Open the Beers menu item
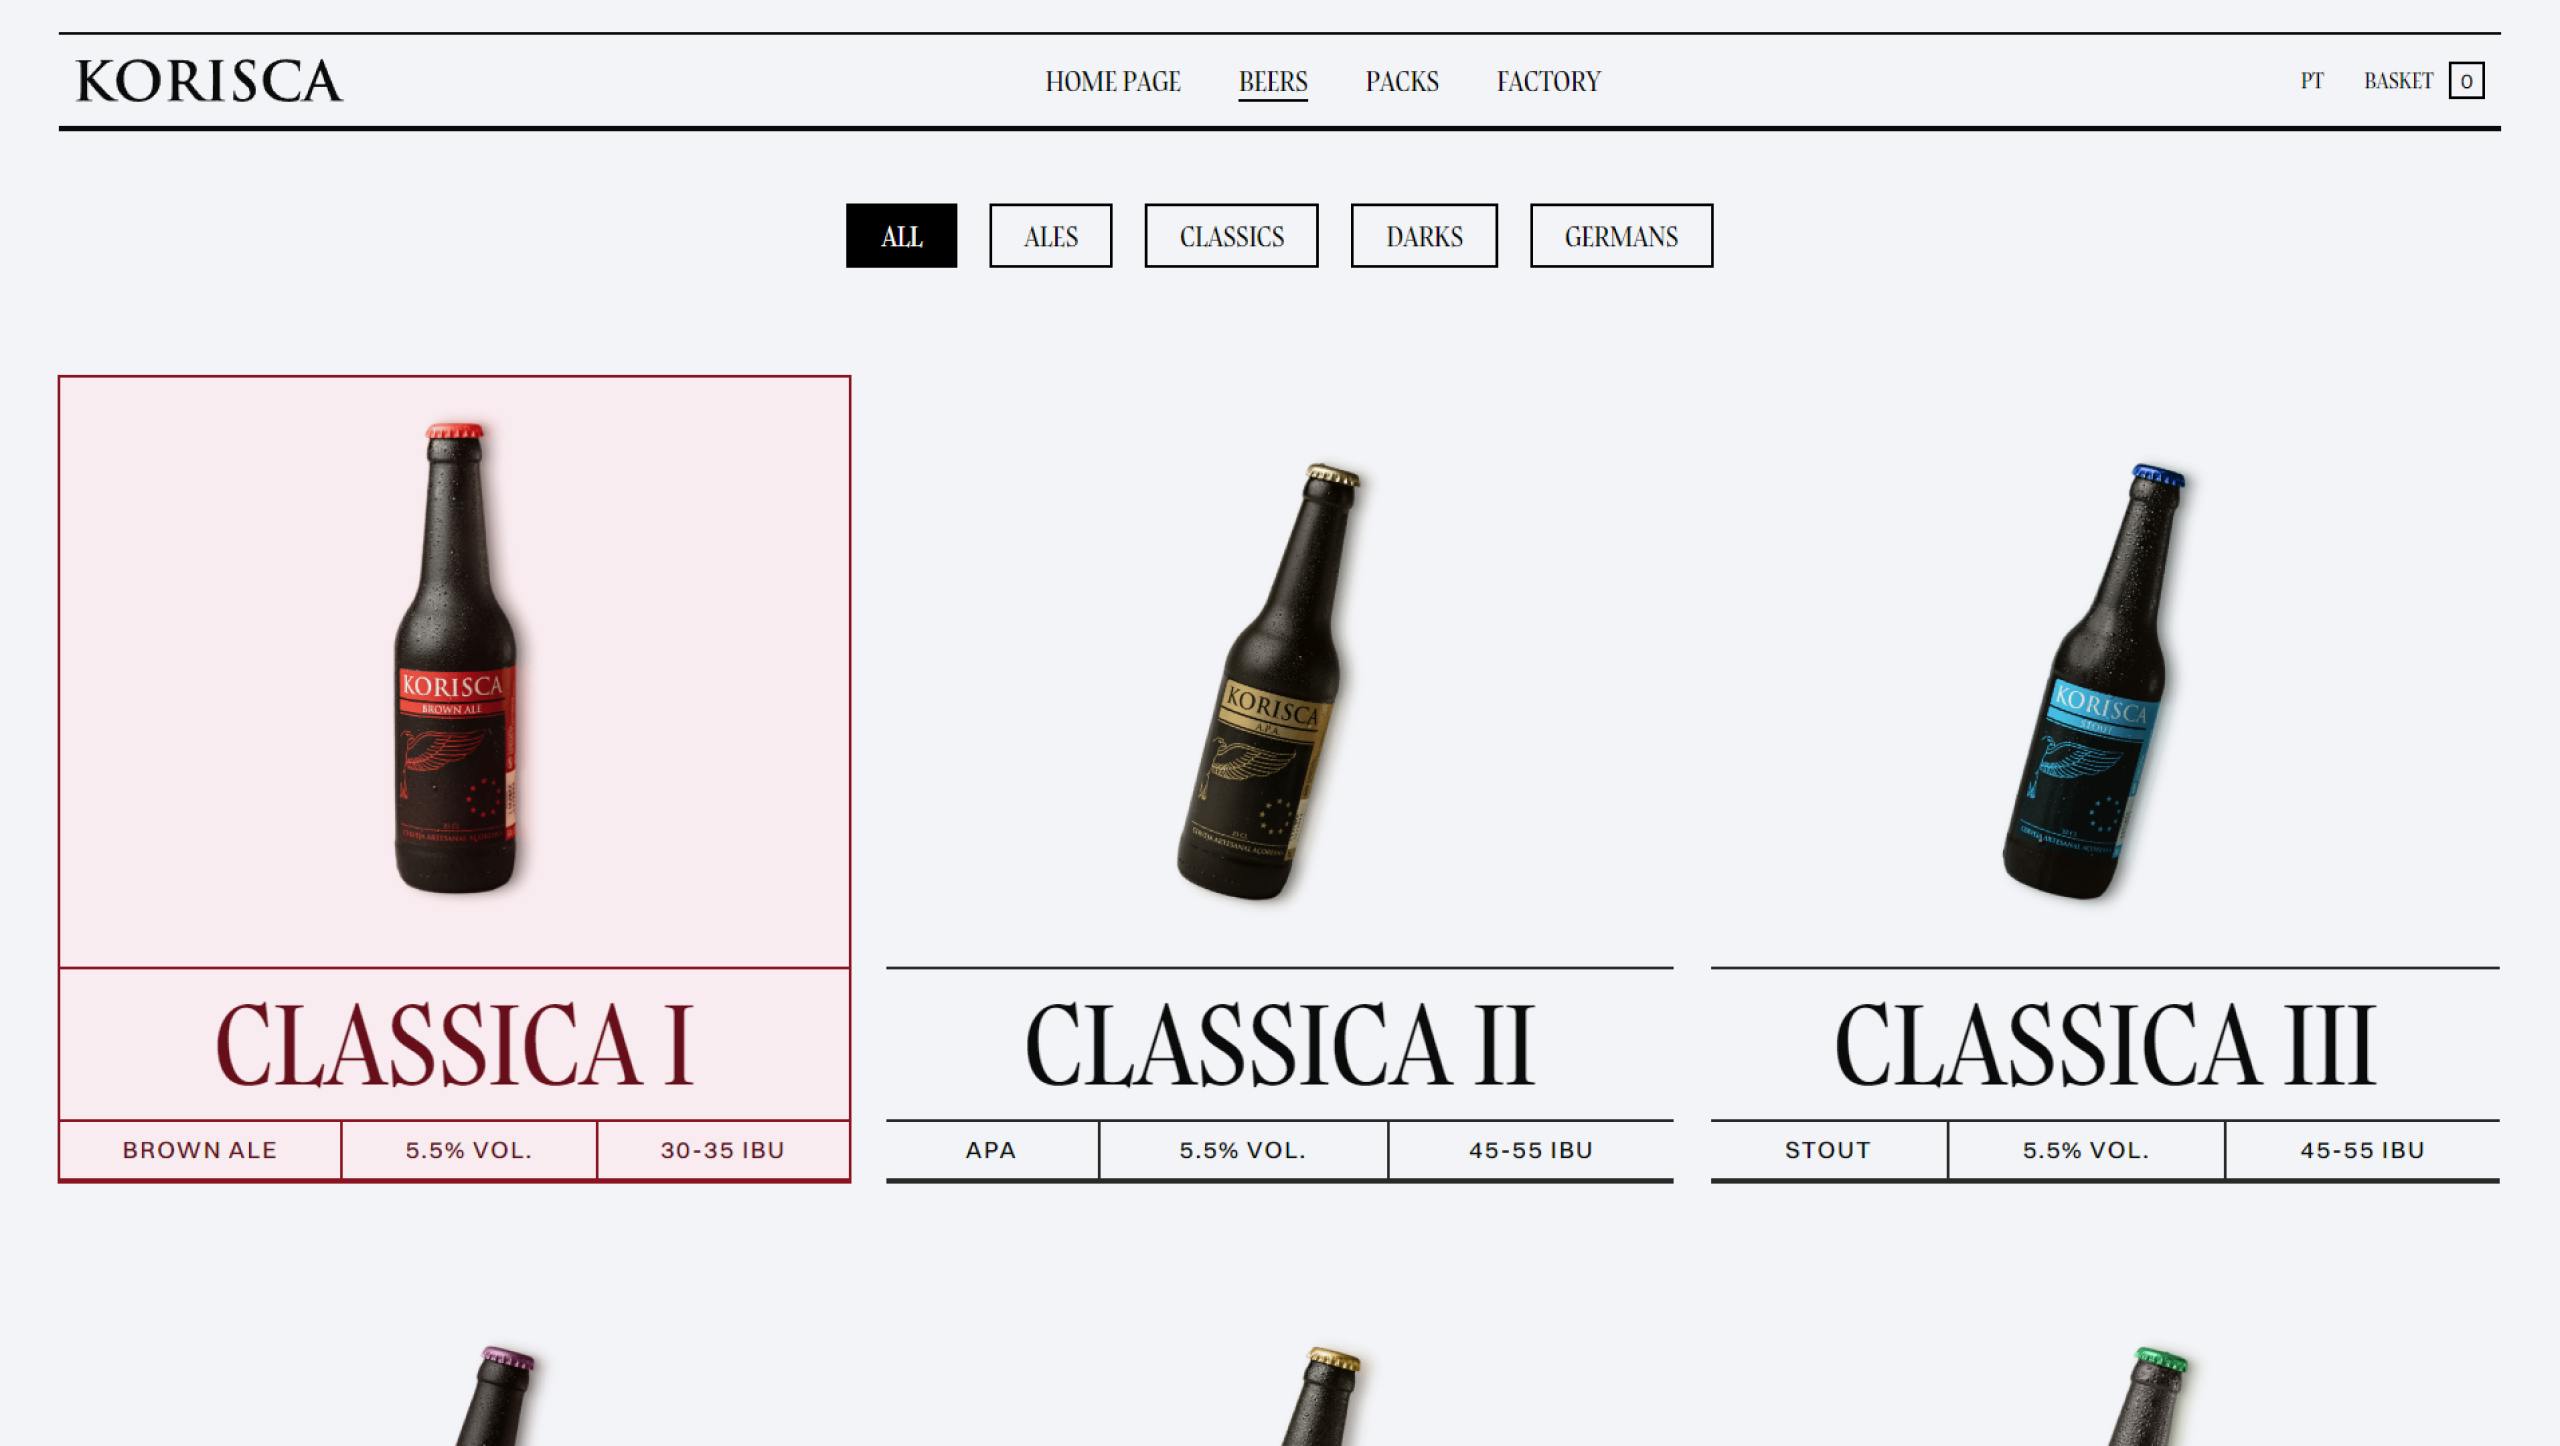 pos(1273,81)
